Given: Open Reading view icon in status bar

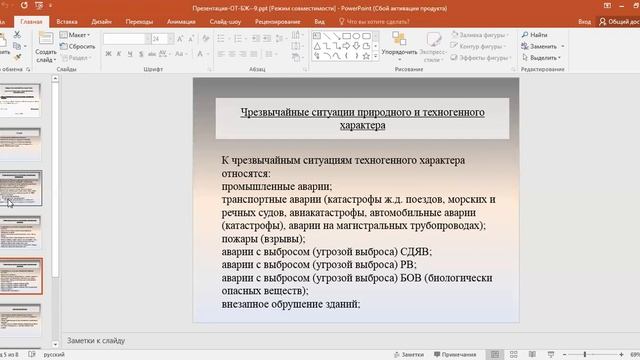Looking at the screenshot, I should (x=532, y=354).
